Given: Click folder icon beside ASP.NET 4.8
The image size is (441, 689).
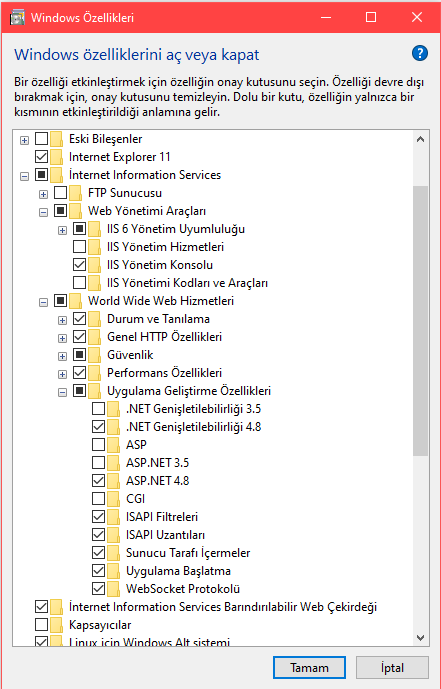Looking at the screenshot, I should pos(113,481).
